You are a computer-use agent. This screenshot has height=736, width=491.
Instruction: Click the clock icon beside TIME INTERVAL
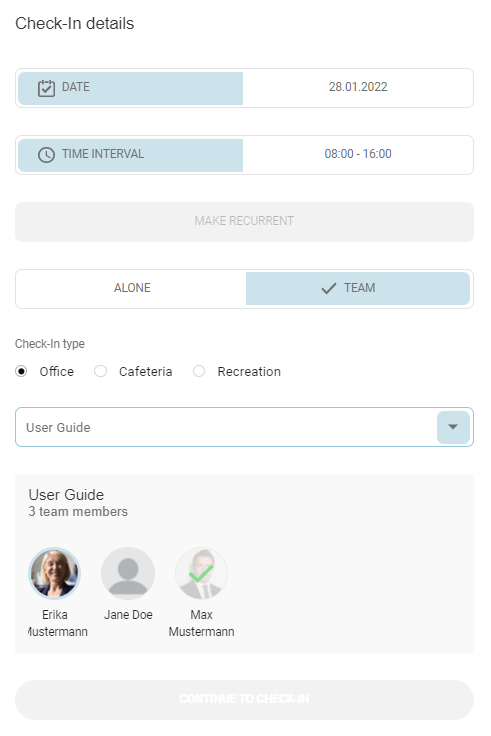pyautogui.click(x=46, y=155)
